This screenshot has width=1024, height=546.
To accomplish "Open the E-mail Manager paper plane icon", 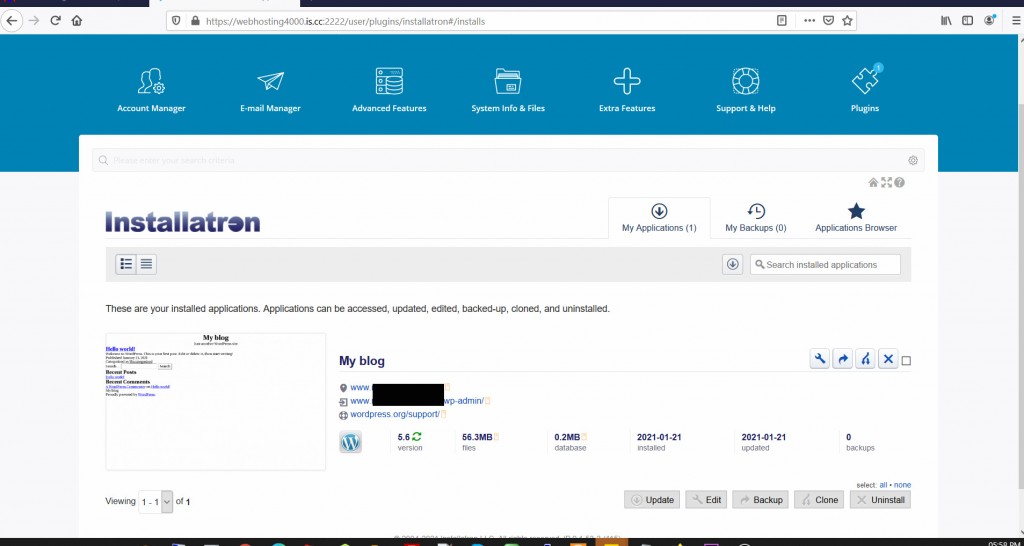I will (270, 82).
